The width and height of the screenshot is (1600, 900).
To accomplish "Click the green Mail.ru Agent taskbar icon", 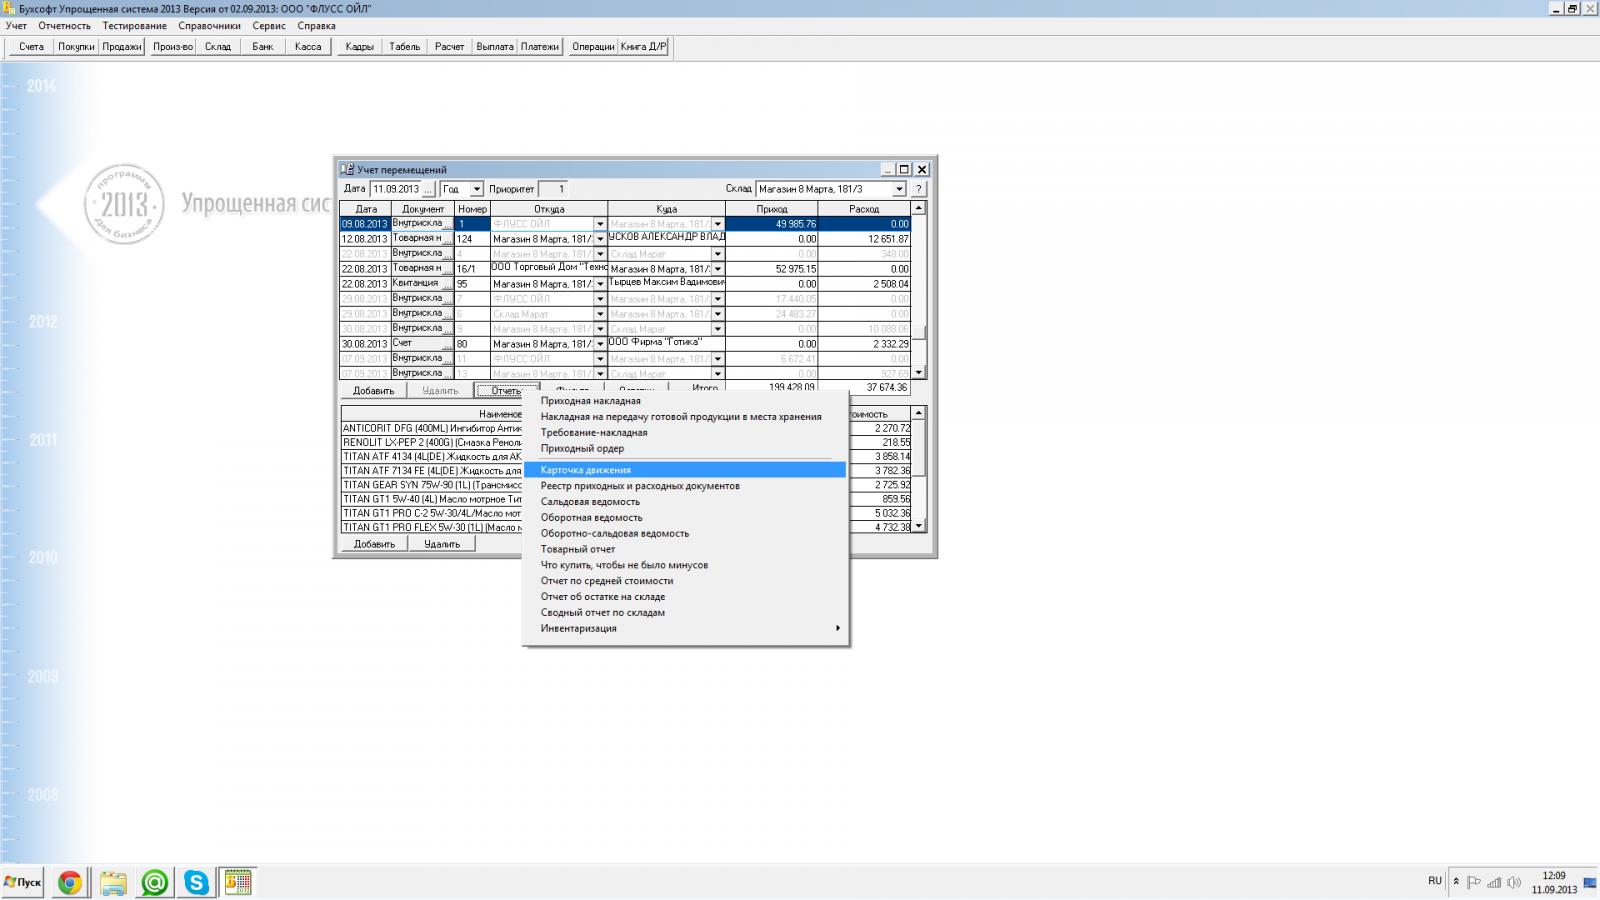I will [155, 882].
